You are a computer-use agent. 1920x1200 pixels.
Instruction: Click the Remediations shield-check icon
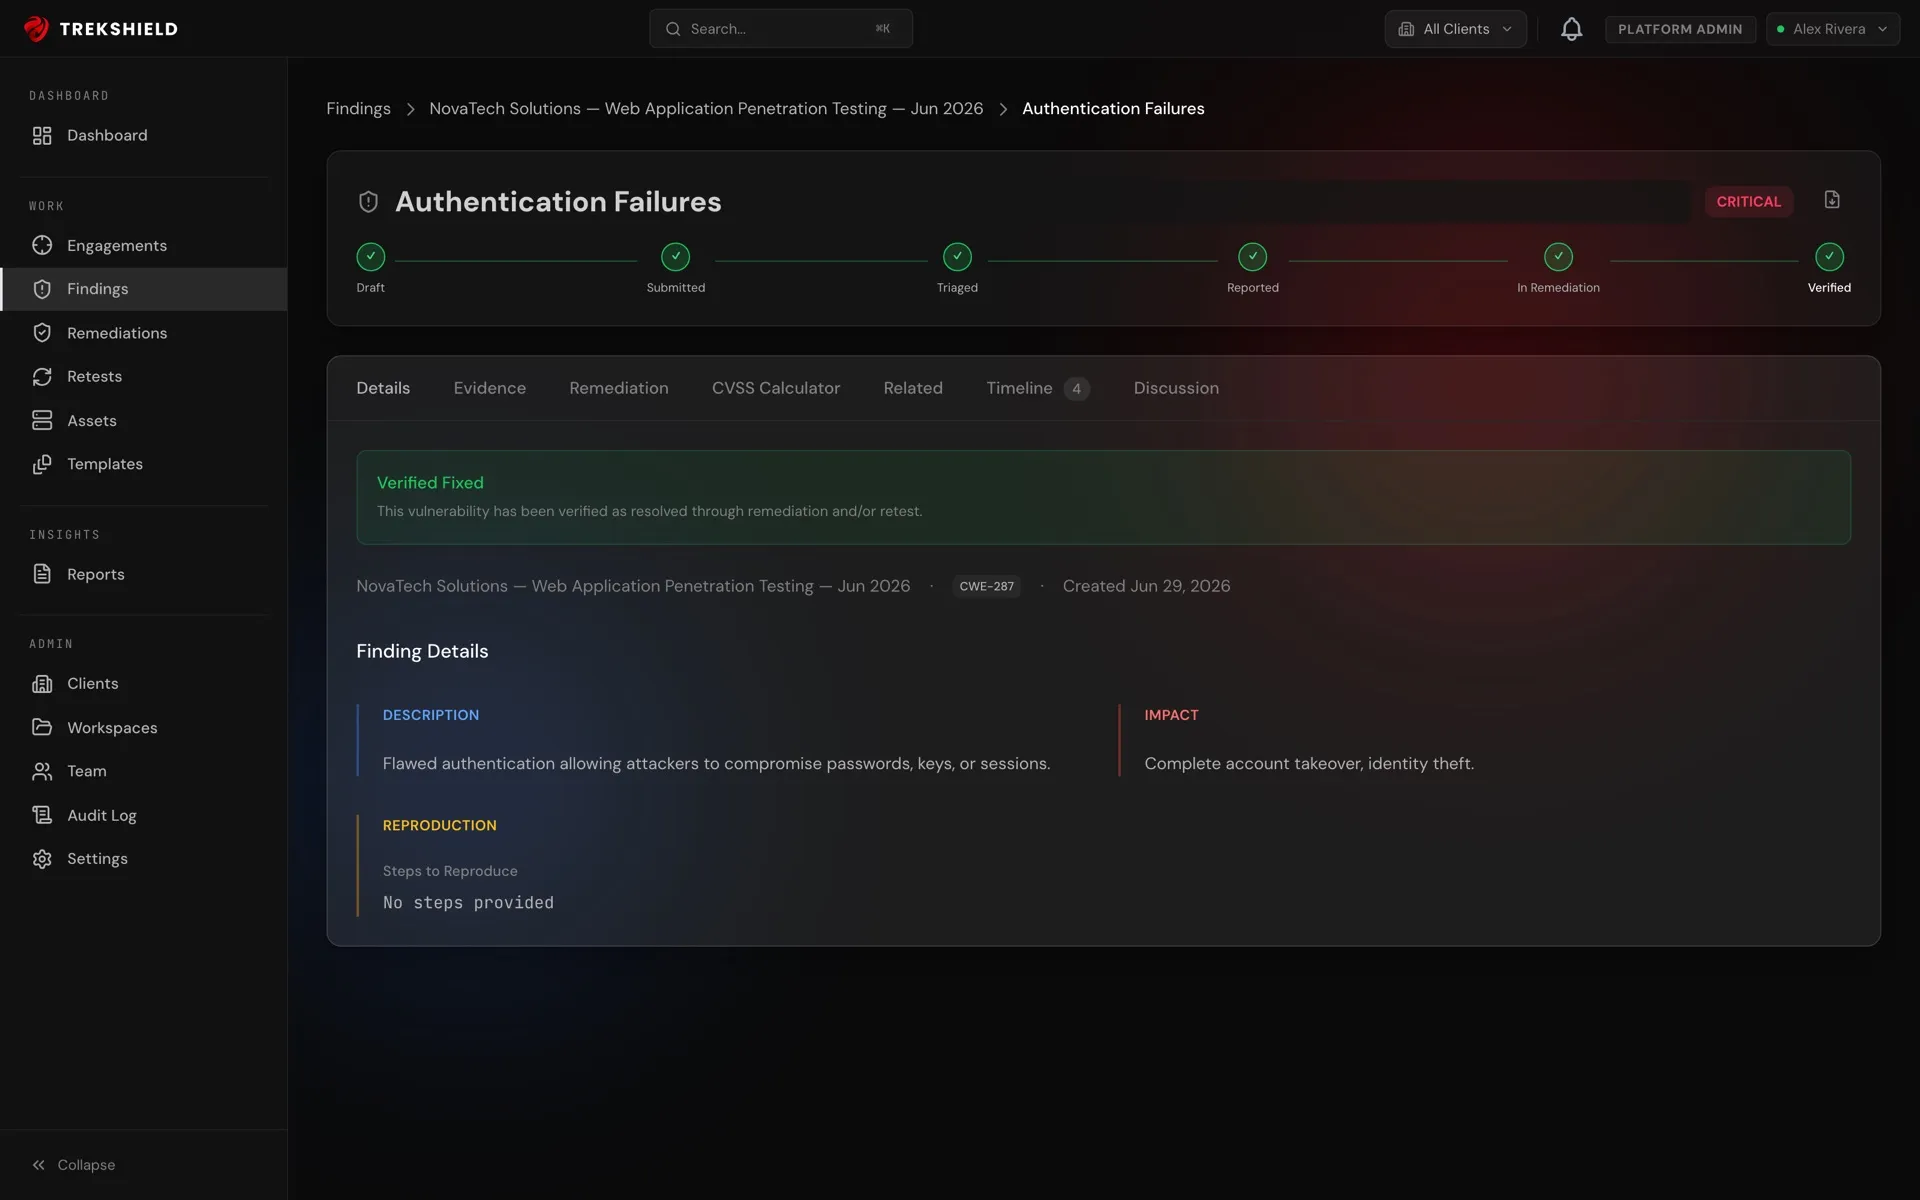[x=42, y=333]
